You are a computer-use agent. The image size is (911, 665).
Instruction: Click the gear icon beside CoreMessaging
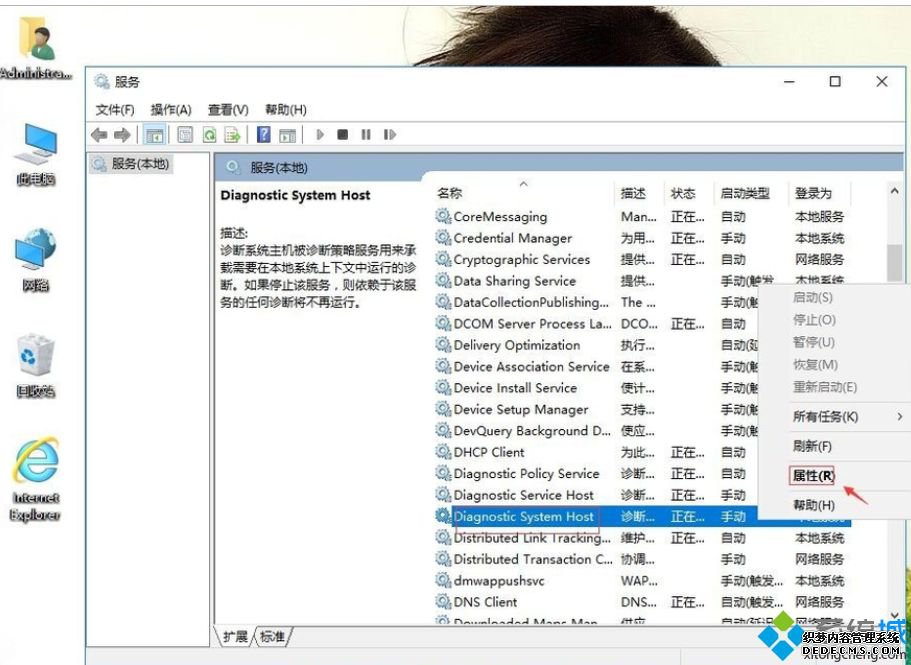443,217
